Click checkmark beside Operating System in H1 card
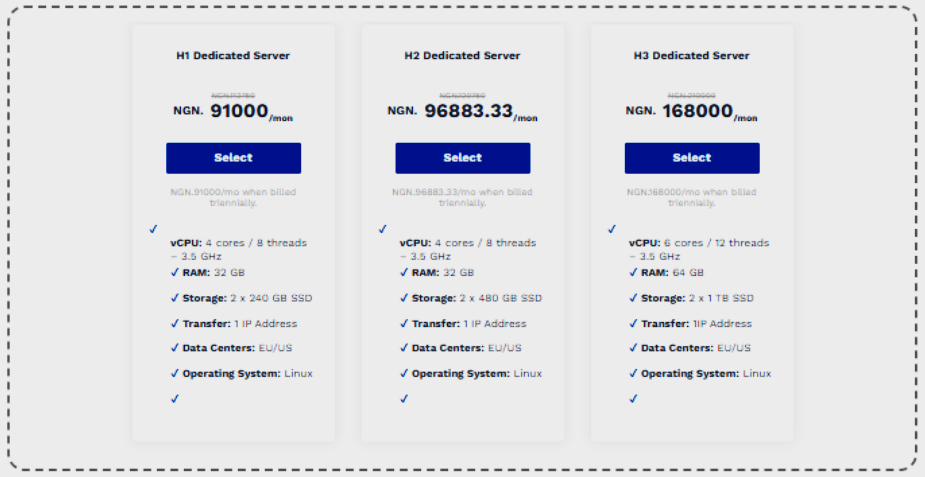This screenshot has width=925, height=477. click(x=175, y=374)
